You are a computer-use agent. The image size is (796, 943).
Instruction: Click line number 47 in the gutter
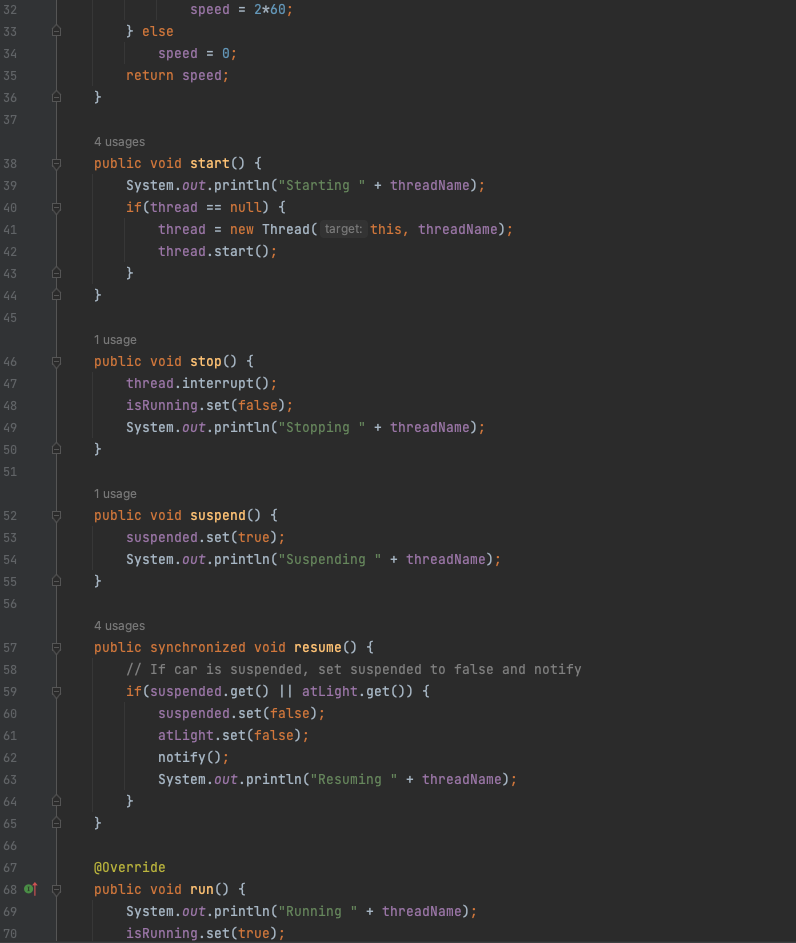point(10,383)
